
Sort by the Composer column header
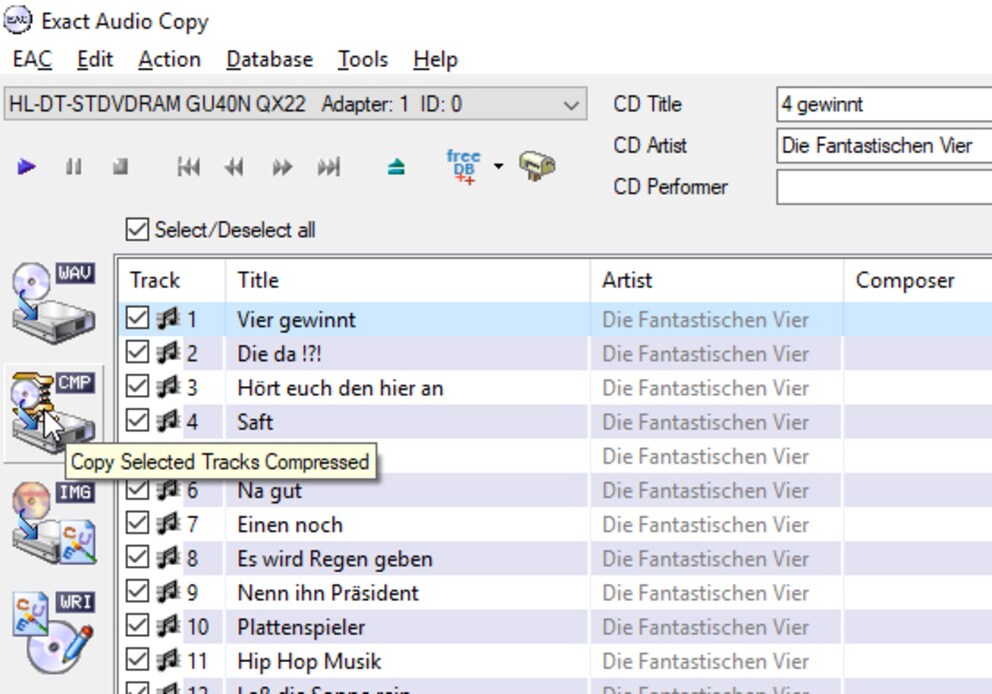[x=918, y=280]
